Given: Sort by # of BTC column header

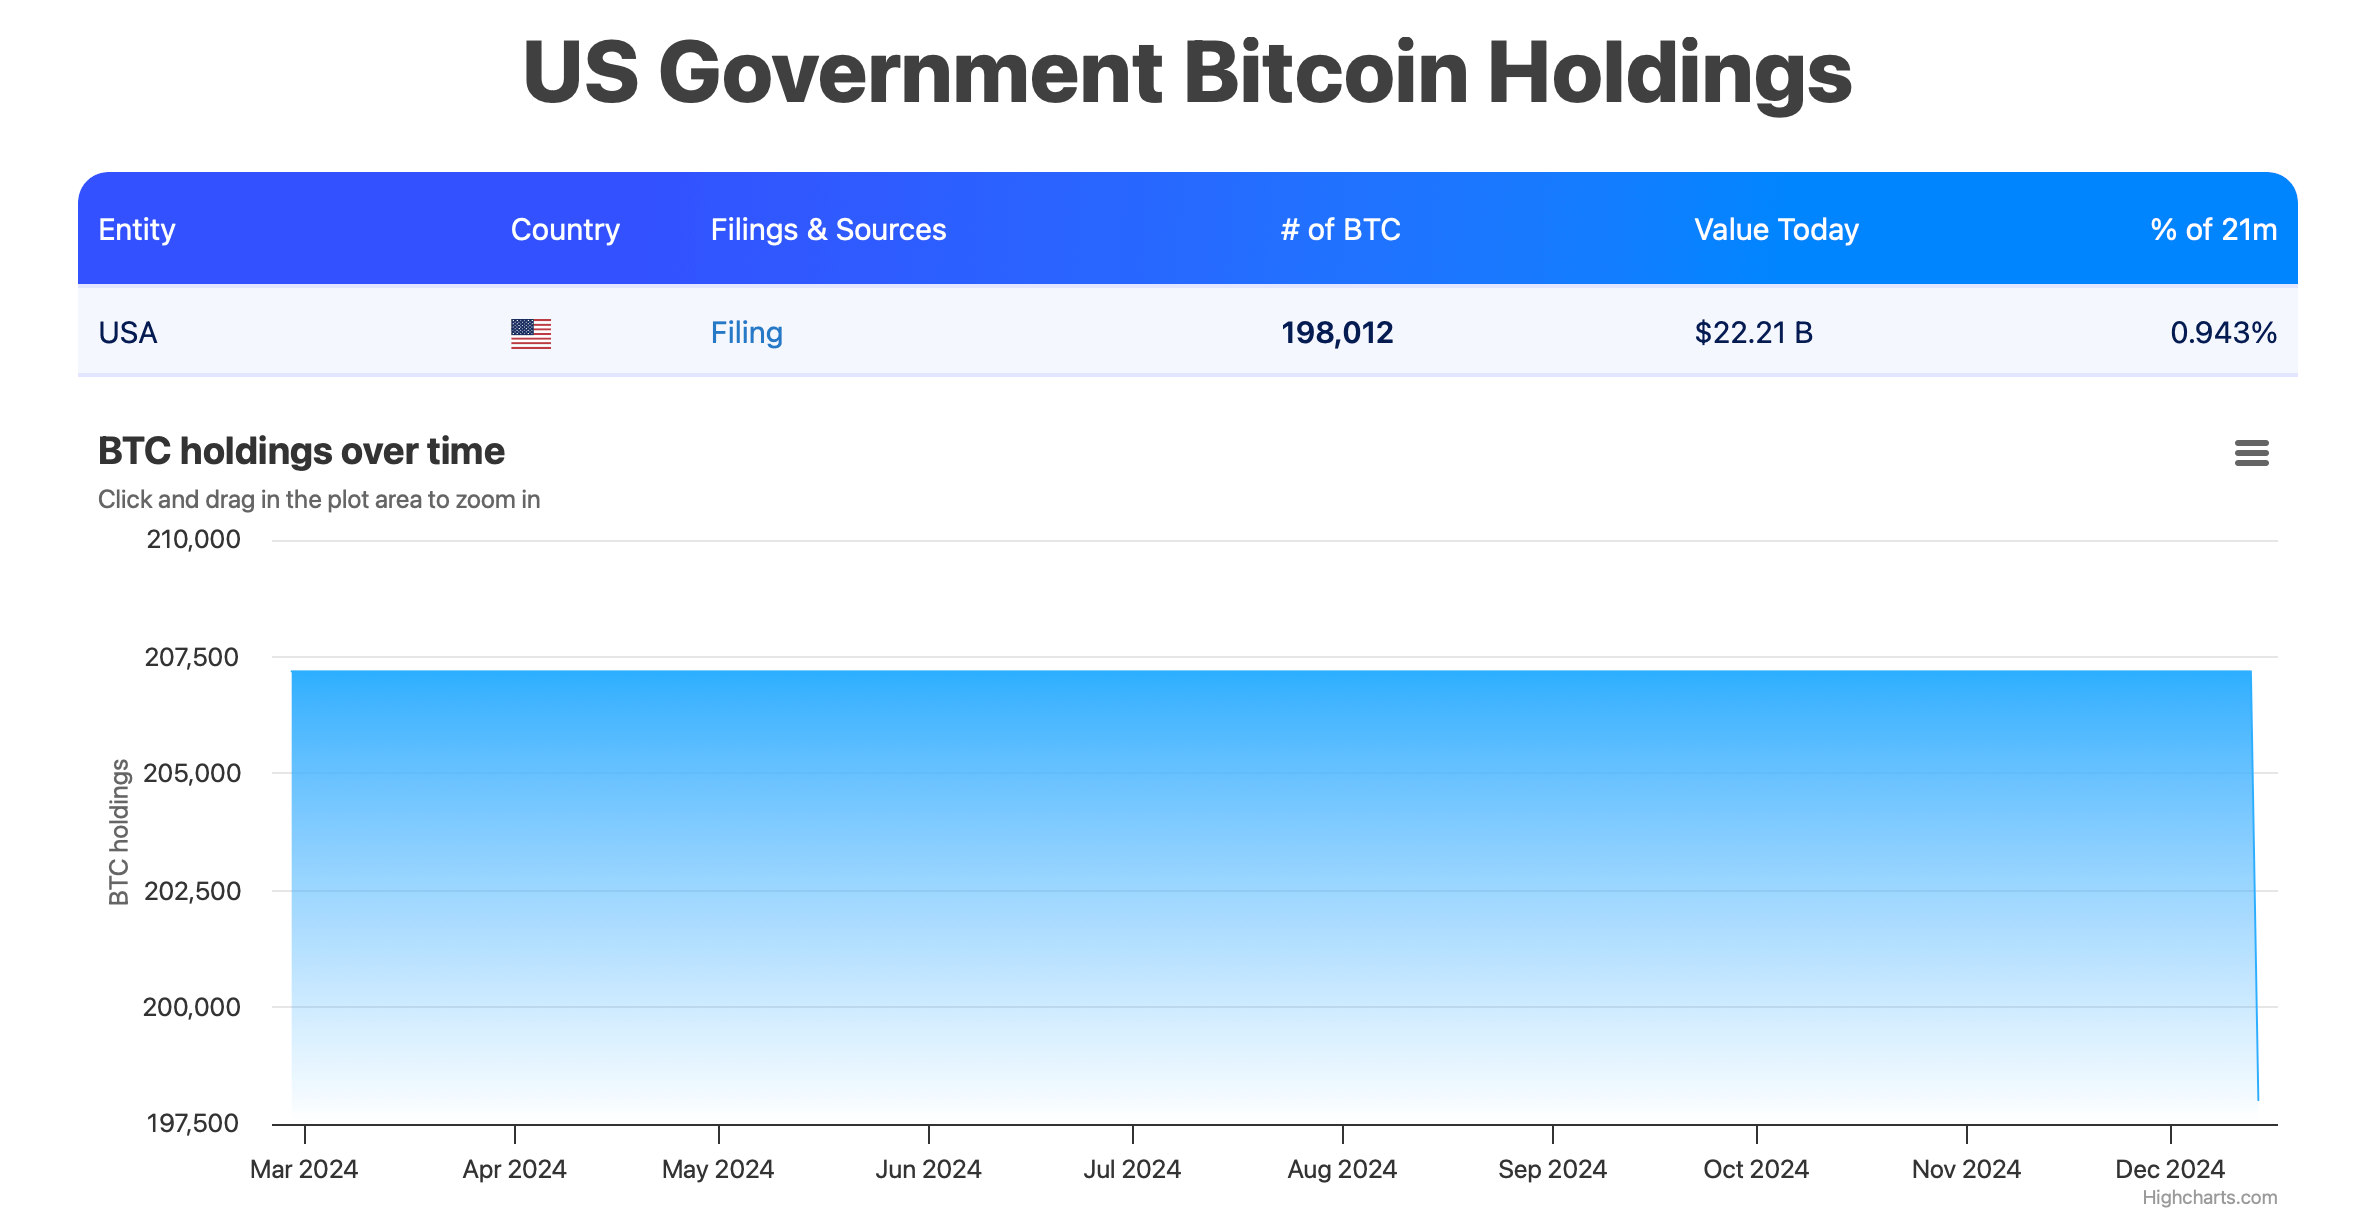Looking at the screenshot, I should (1340, 230).
